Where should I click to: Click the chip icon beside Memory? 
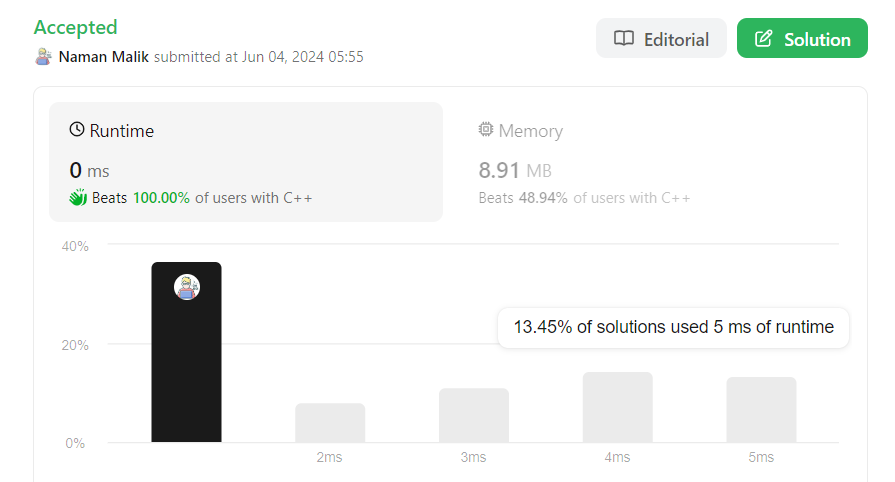[486, 130]
